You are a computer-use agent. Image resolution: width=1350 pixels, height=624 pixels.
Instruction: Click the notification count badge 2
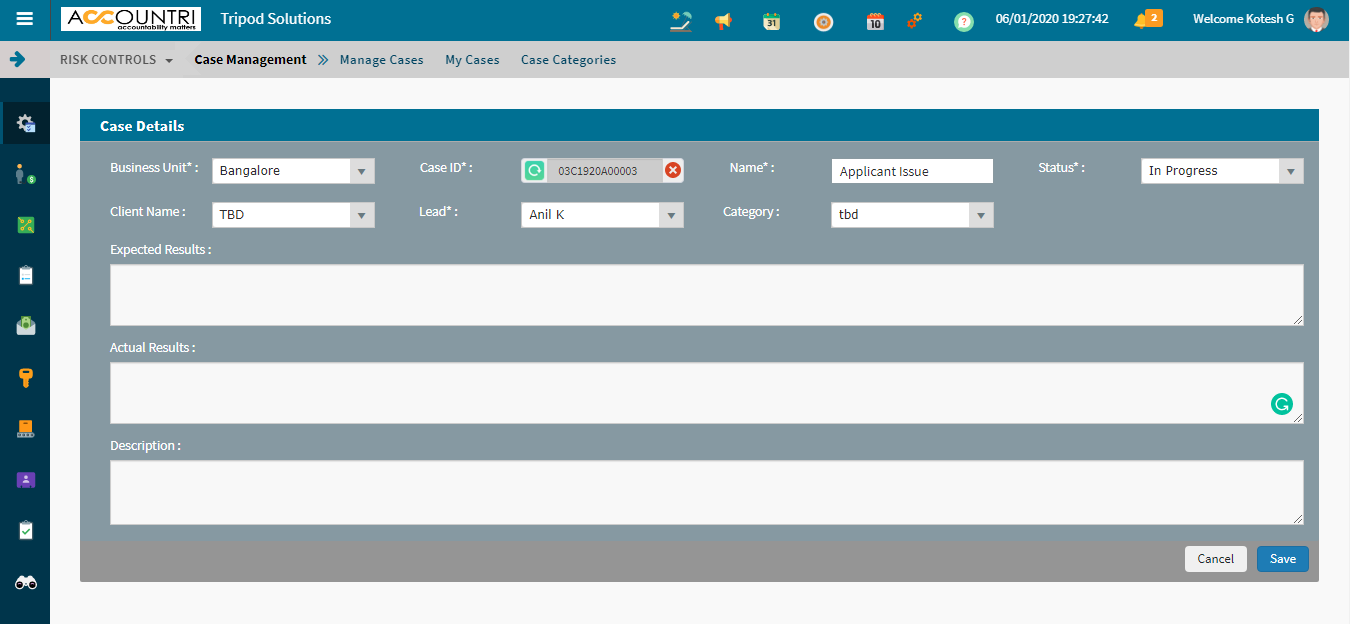tap(1154, 17)
